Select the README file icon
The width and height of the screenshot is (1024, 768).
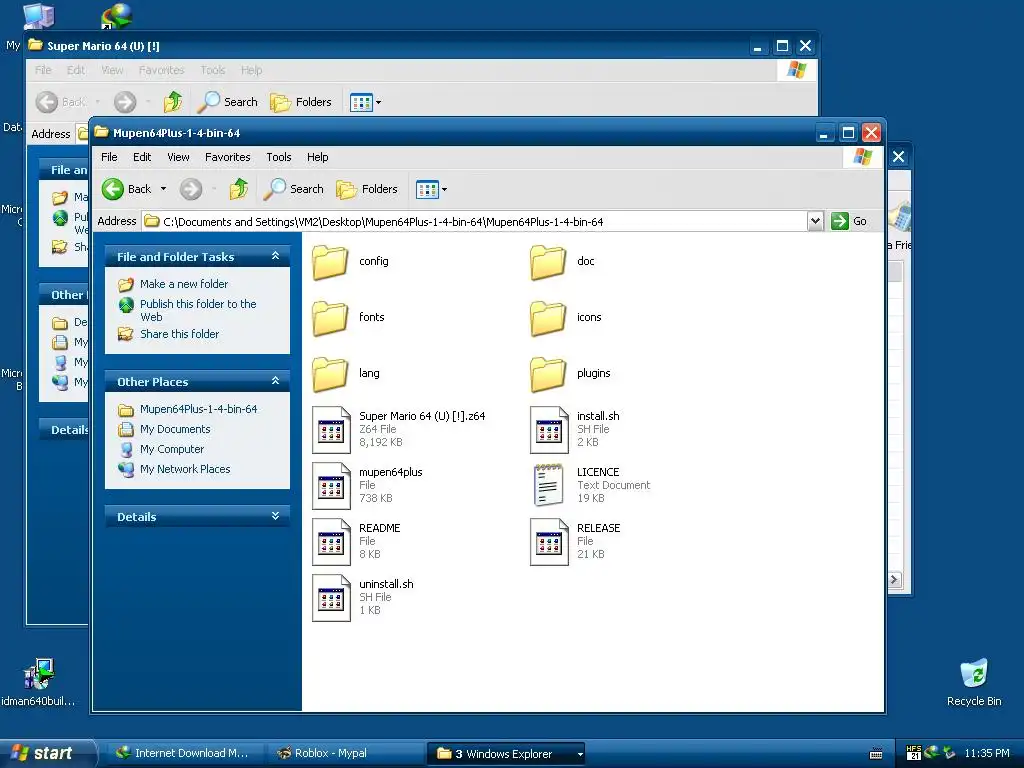(331, 542)
